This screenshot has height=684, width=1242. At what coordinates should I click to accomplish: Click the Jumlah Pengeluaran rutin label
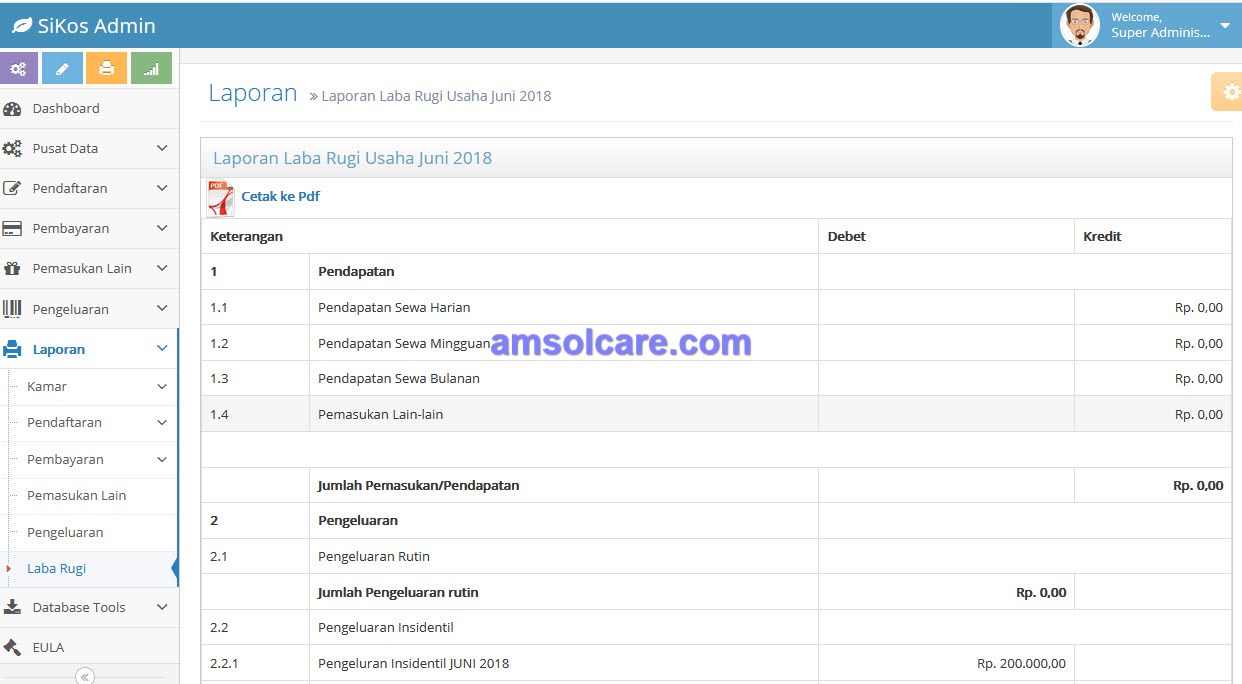click(398, 593)
